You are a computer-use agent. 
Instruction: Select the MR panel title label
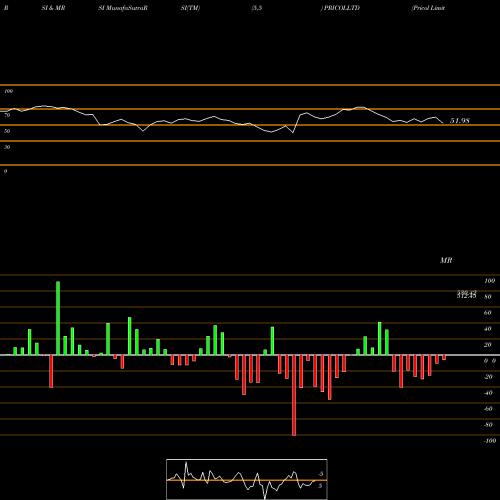pyautogui.click(x=446, y=260)
